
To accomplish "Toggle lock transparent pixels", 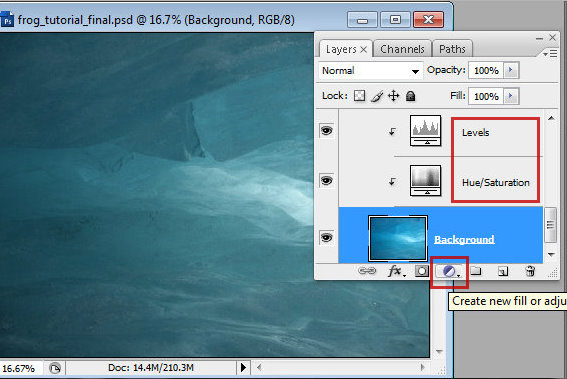I will click(x=359, y=96).
